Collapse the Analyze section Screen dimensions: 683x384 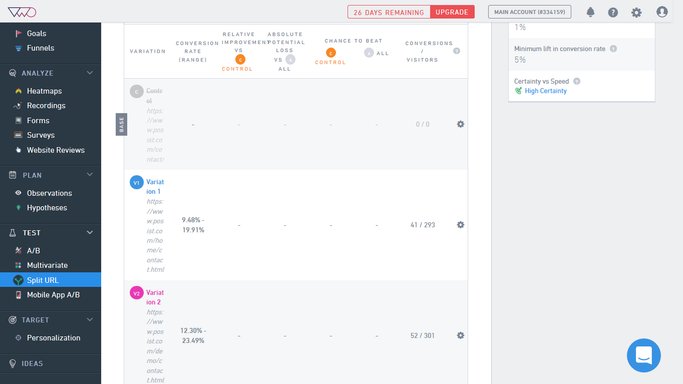[x=90, y=73]
